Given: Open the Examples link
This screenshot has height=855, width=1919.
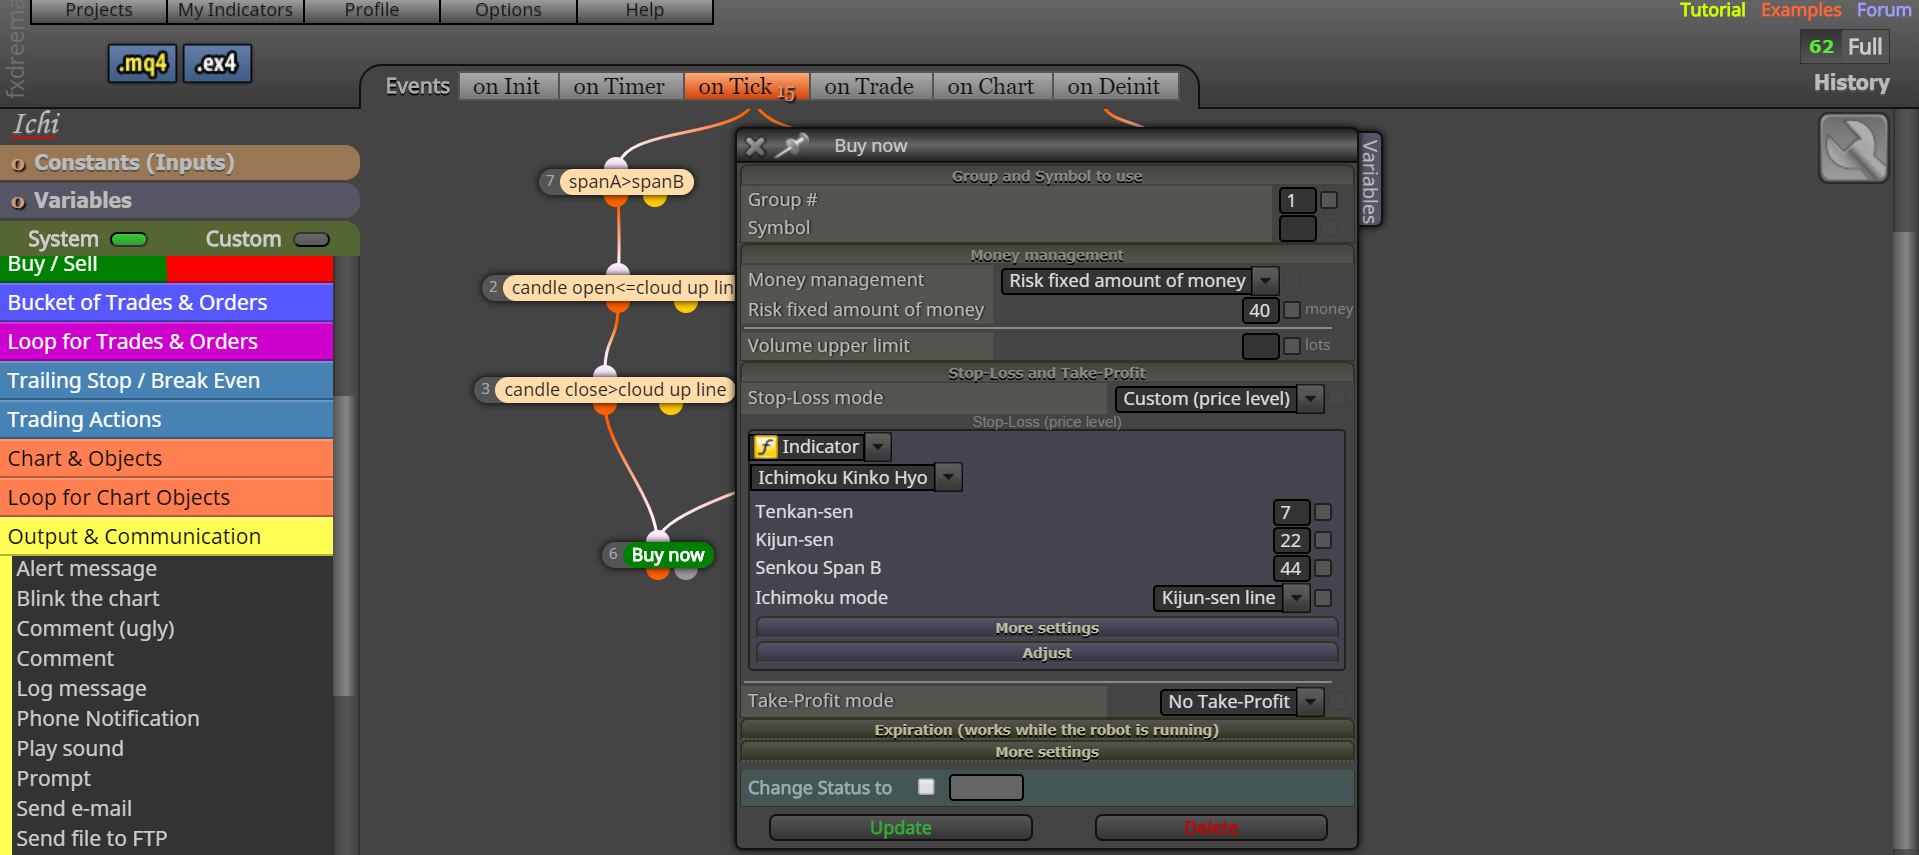Looking at the screenshot, I should tap(1801, 10).
